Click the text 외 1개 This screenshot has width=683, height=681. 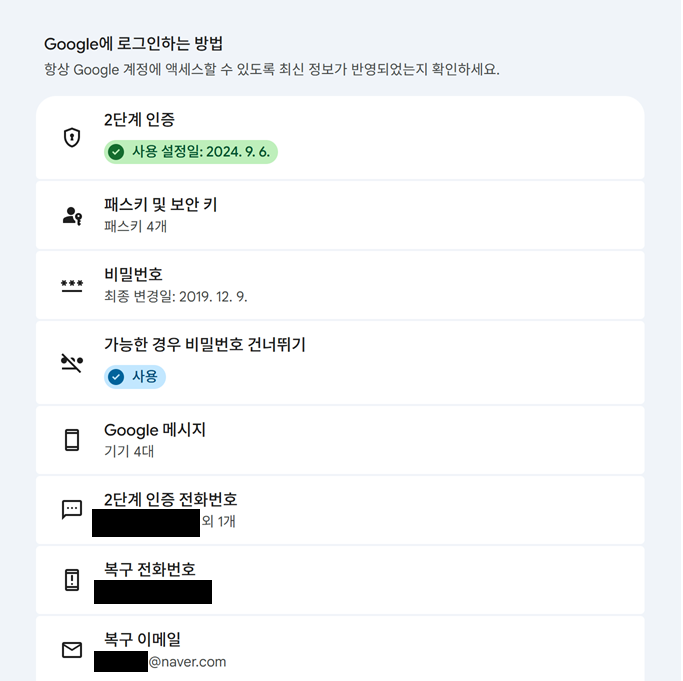pyautogui.click(x=219, y=521)
